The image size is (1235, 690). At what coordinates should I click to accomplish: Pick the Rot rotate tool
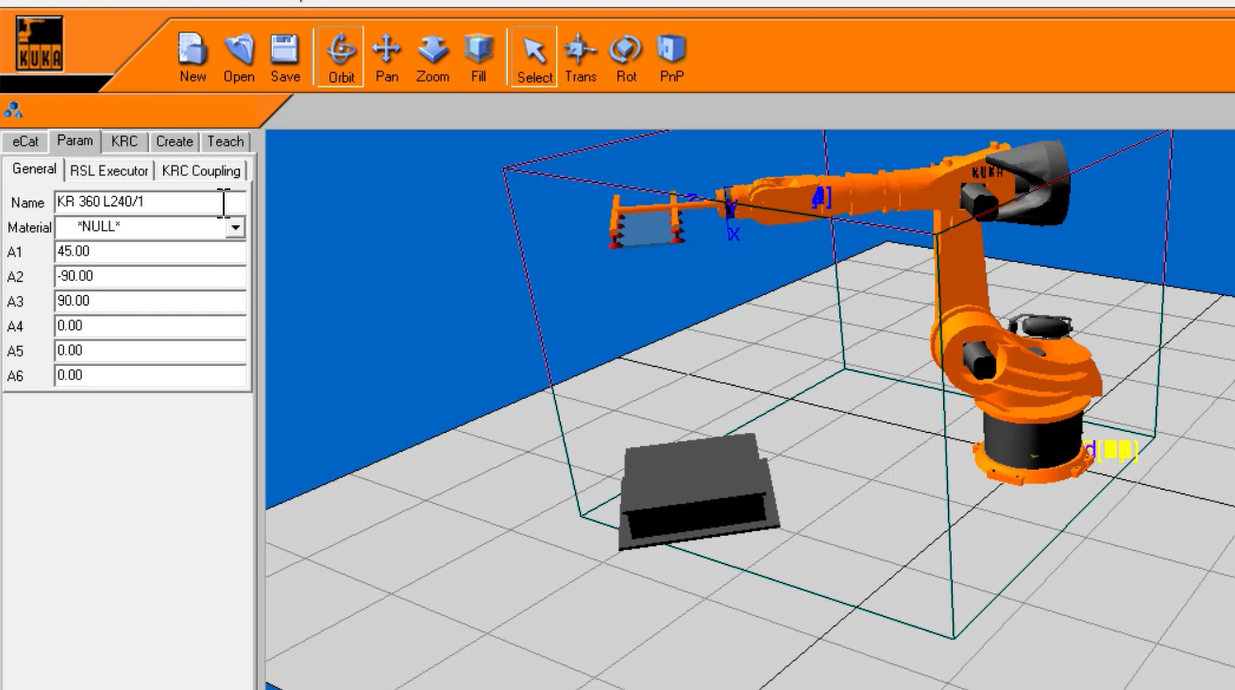pos(626,57)
